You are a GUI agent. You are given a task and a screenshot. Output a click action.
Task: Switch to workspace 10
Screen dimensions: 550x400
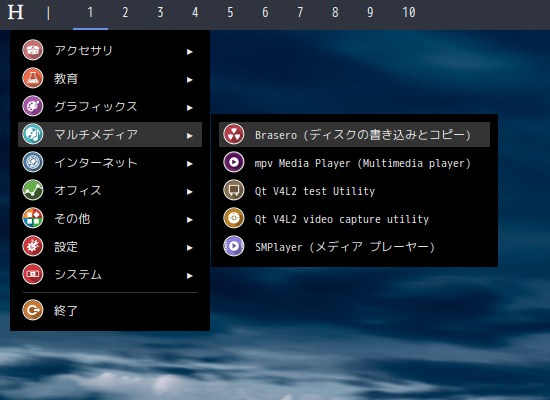[x=409, y=13]
